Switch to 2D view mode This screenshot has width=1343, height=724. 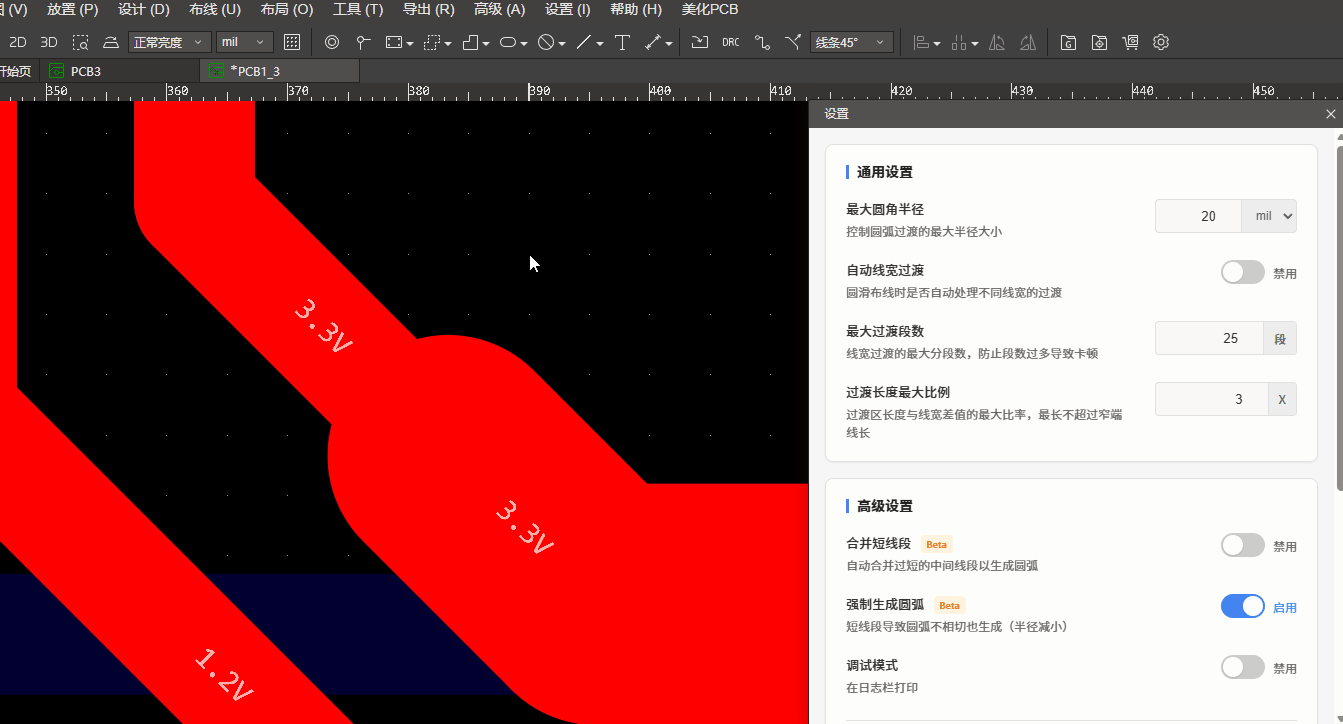[x=17, y=43]
